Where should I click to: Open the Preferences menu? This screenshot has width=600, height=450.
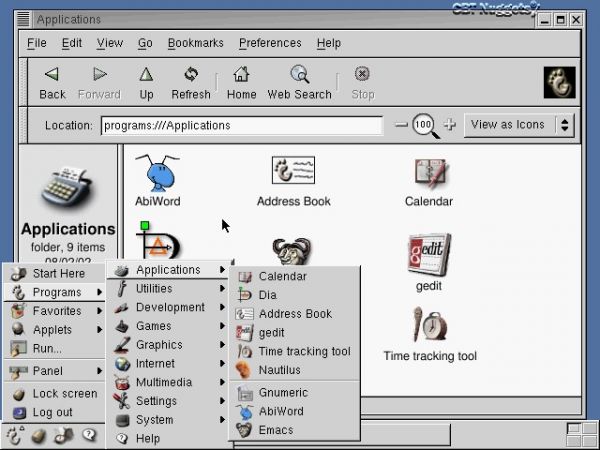point(270,43)
